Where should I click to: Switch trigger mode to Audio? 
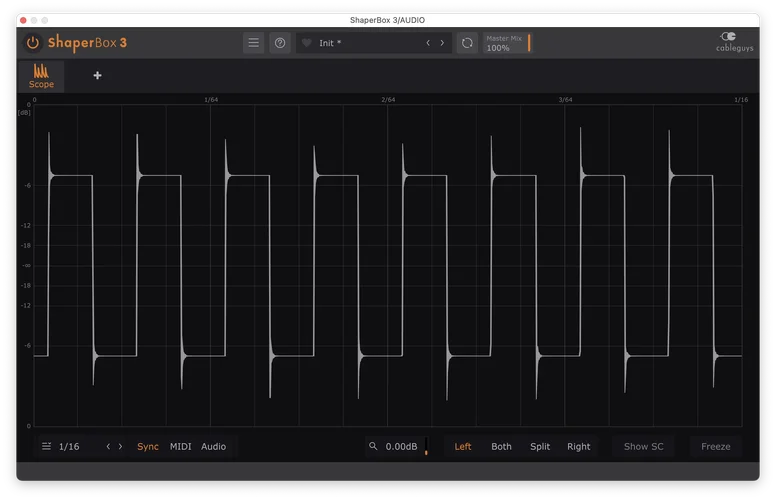point(214,447)
